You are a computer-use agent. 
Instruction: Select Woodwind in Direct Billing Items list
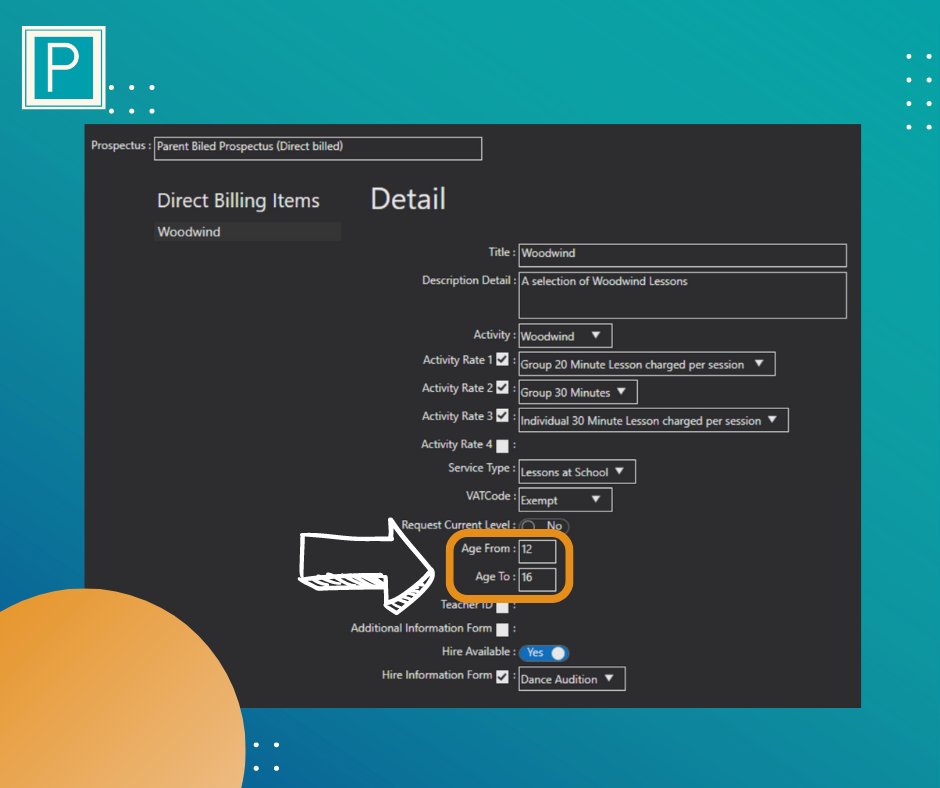tap(248, 231)
